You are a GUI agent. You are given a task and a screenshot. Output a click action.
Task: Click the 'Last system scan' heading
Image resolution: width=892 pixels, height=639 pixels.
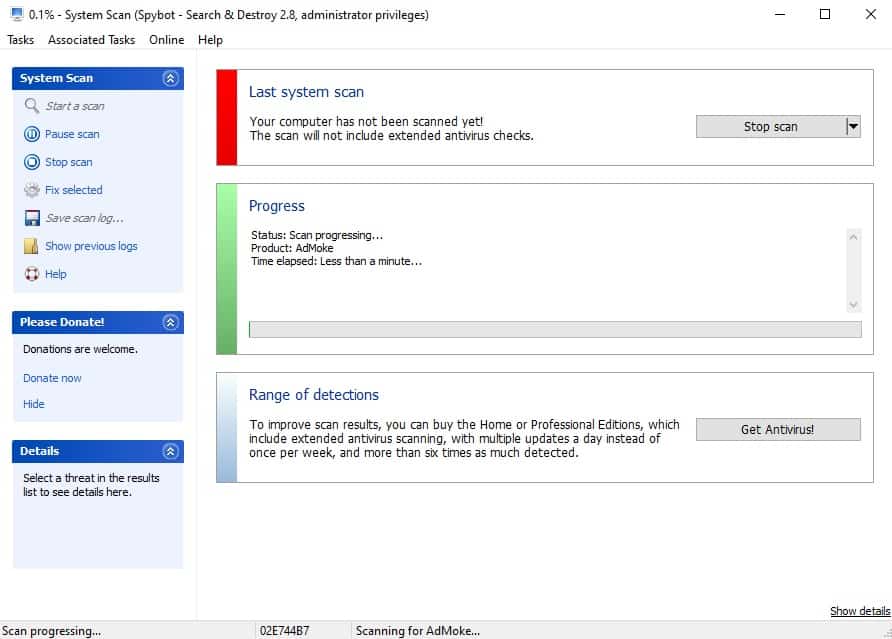[306, 92]
